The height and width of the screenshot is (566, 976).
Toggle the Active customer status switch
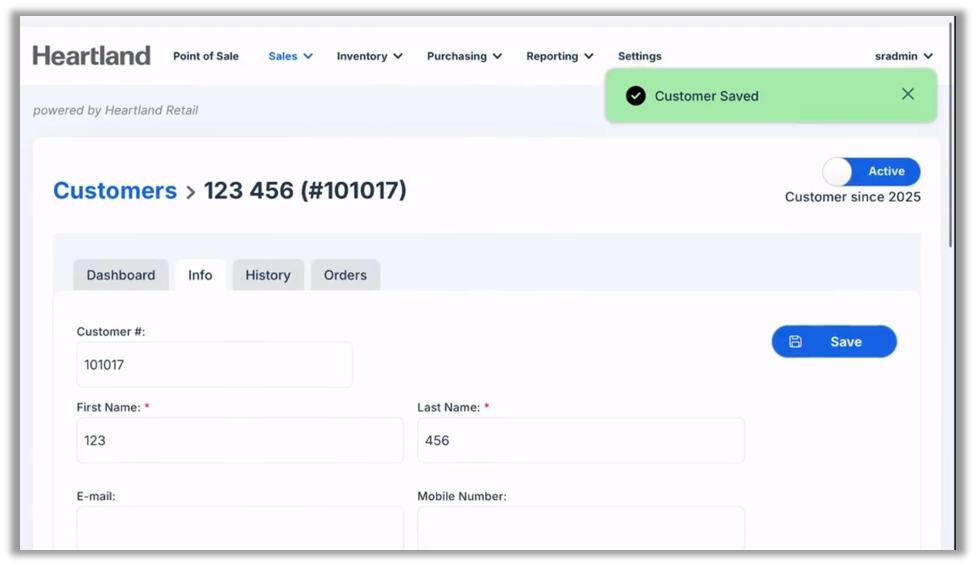click(870, 172)
